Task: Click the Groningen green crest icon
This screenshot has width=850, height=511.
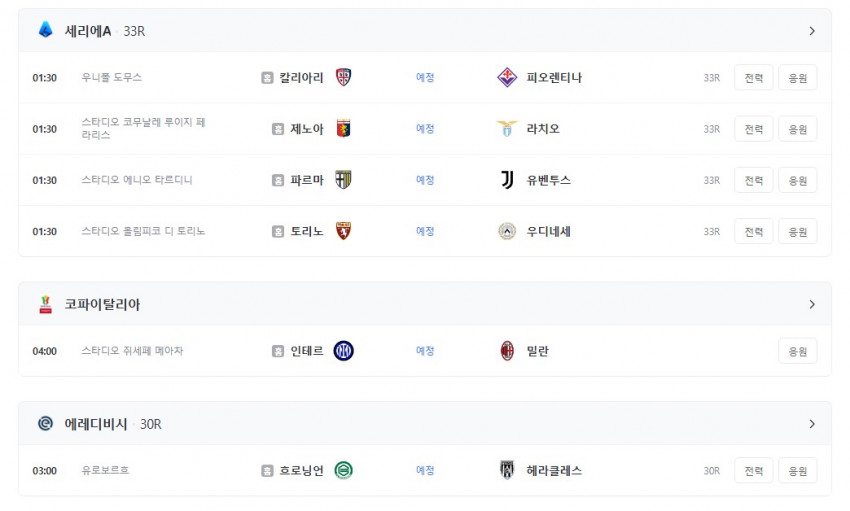Action: coord(343,470)
